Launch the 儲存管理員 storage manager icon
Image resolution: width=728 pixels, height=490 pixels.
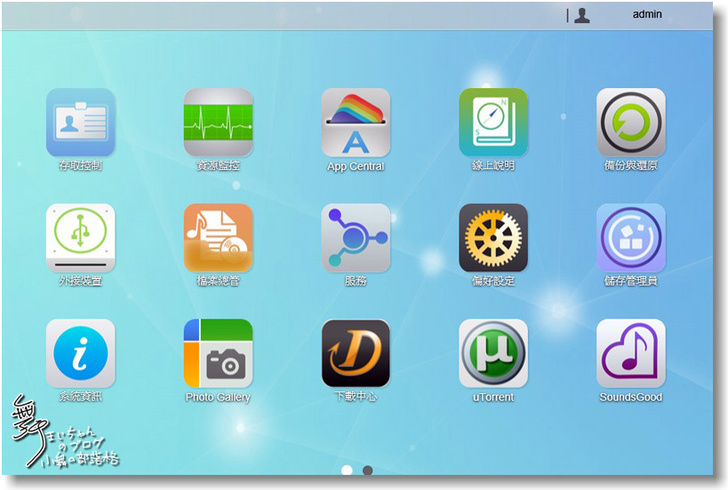[631, 238]
